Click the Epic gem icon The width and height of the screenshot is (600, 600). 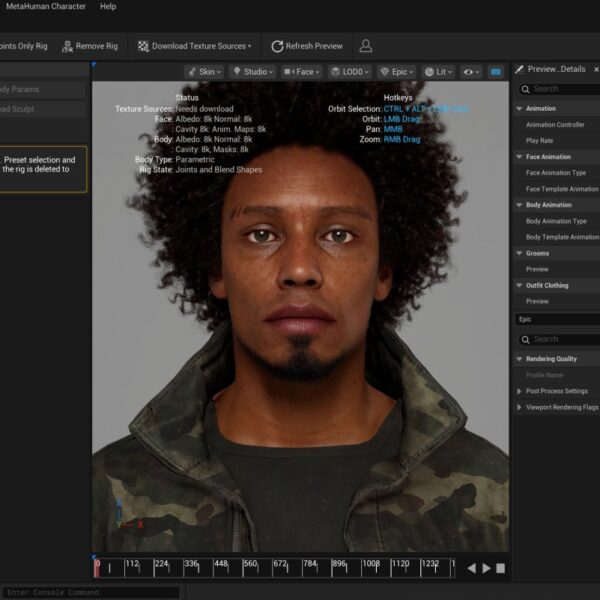click(x=385, y=72)
